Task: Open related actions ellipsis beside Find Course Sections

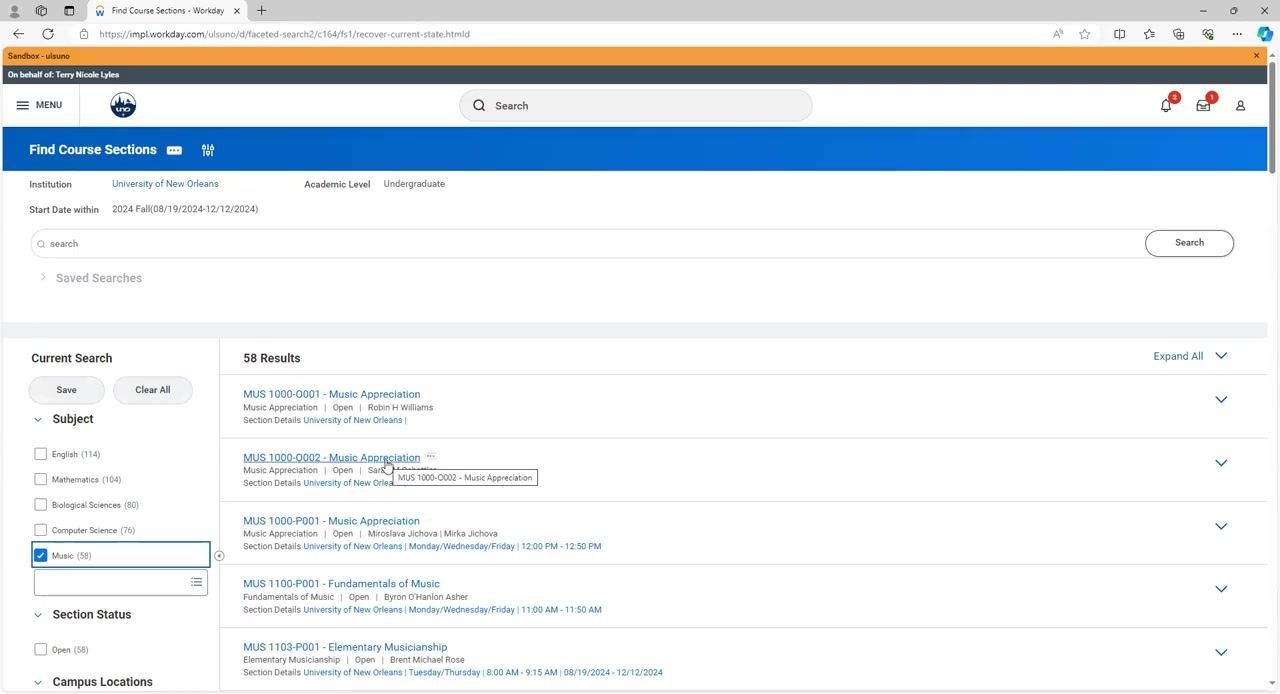Action: pyautogui.click(x=174, y=150)
